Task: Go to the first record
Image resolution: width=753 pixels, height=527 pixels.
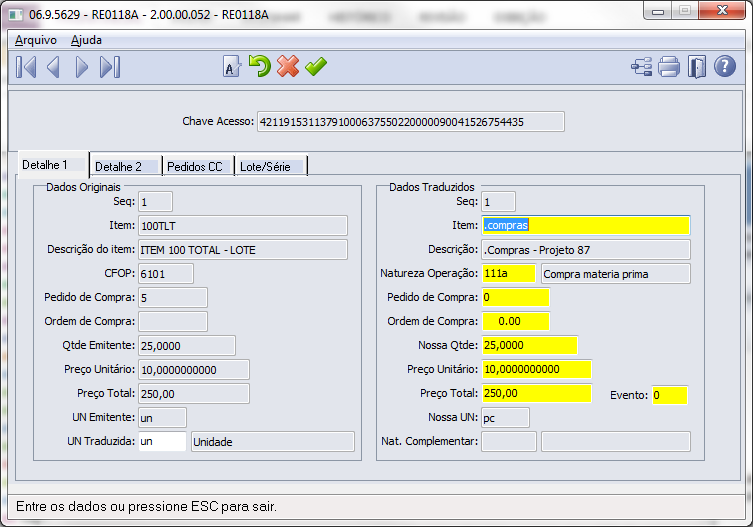Action: click(x=26, y=67)
